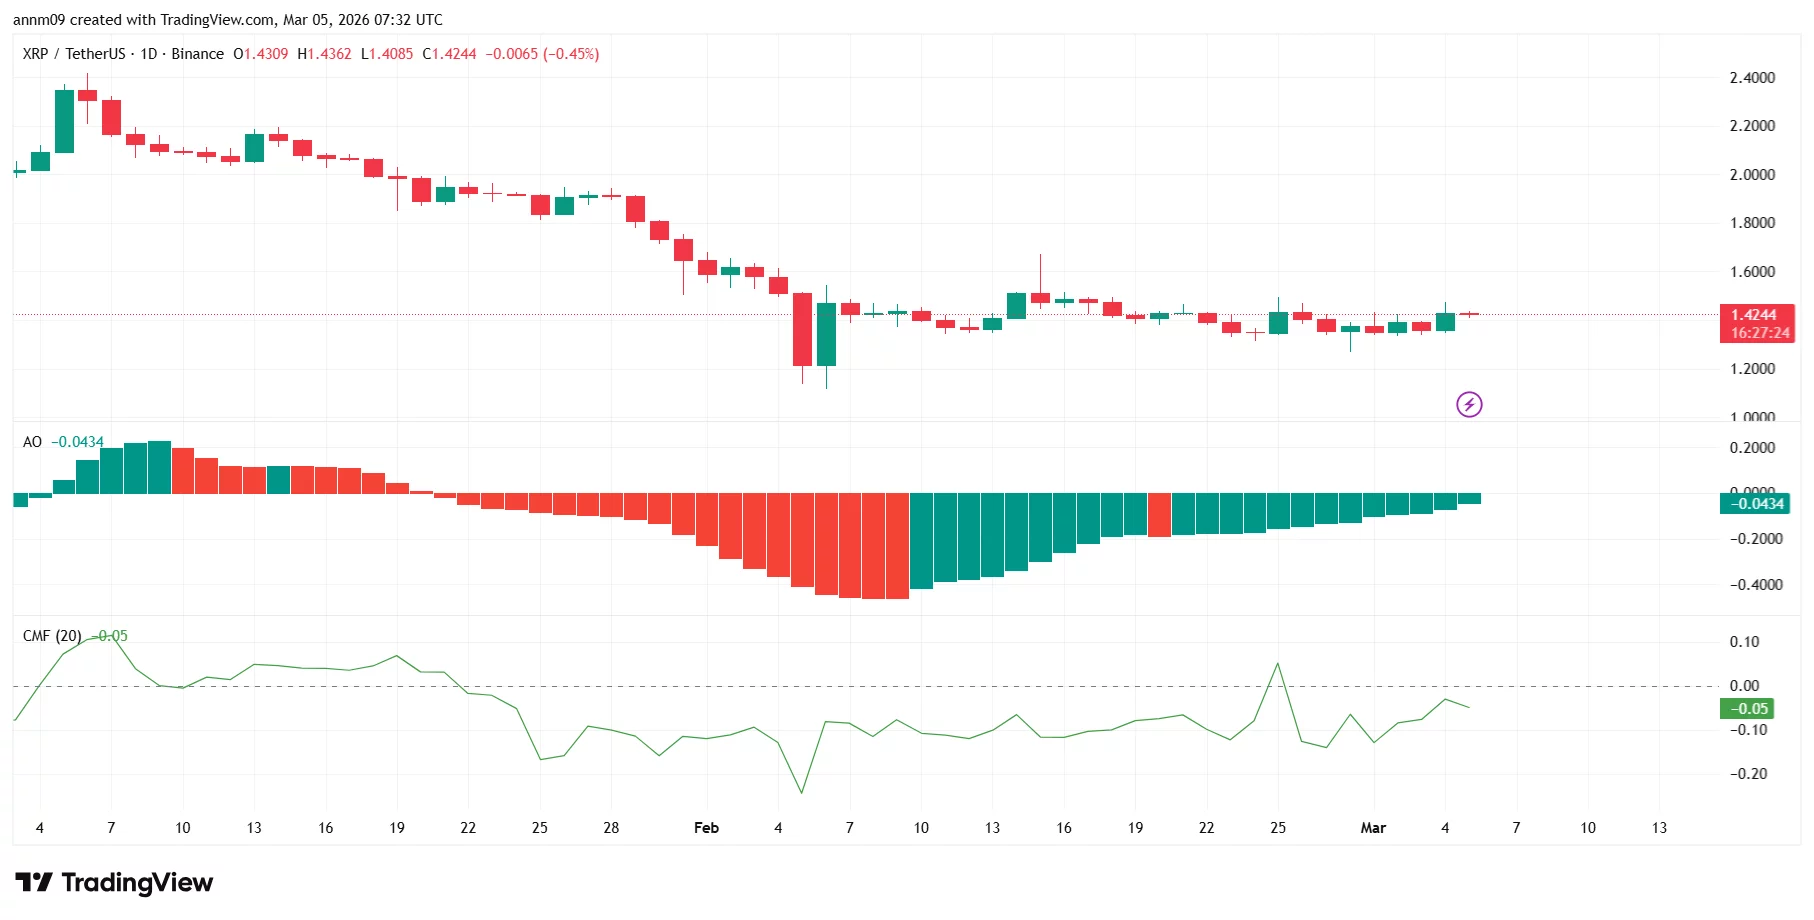Click the purple lightning bolt icon on the chart
This screenshot has height=920, width=1814.
point(1469,404)
